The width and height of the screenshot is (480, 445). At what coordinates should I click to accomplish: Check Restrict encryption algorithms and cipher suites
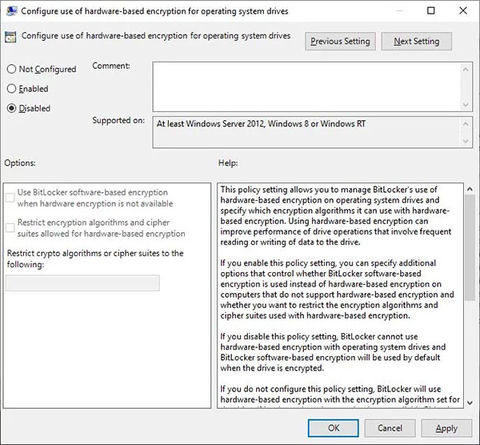coord(10,228)
